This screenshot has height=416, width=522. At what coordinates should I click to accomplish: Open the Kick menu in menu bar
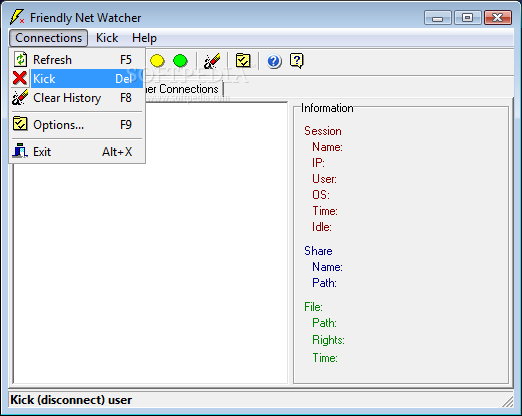click(107, 38)
